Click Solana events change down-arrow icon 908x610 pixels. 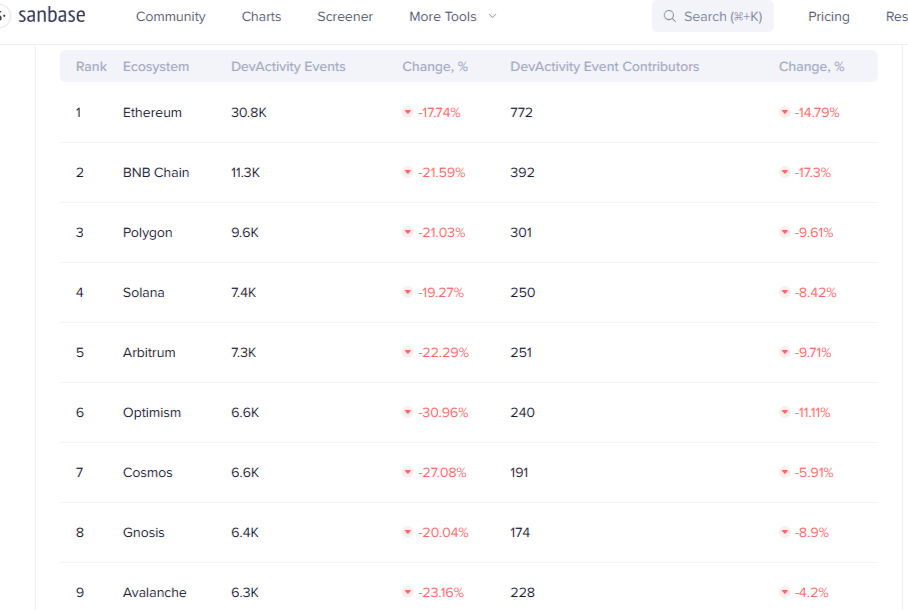tap(408, 293)
